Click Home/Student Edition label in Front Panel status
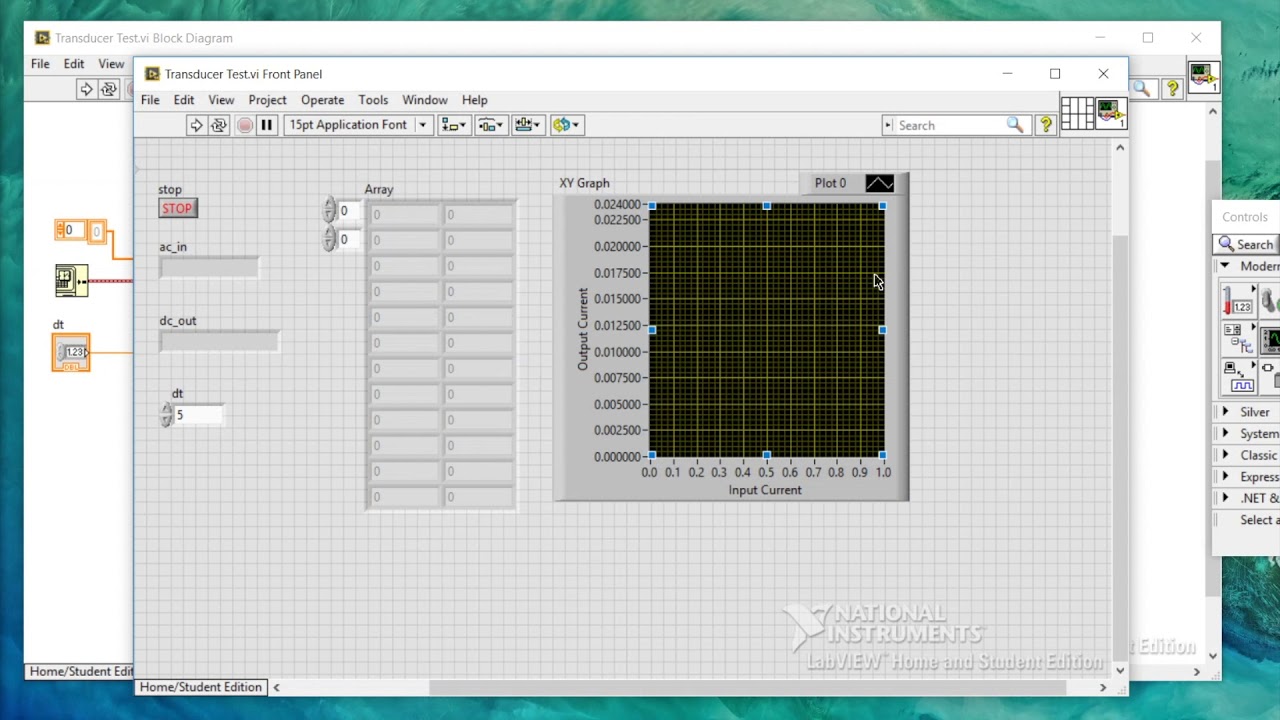Image resolution: width=1280 pixels, height=720 pixels. click(x=201, y=687)
